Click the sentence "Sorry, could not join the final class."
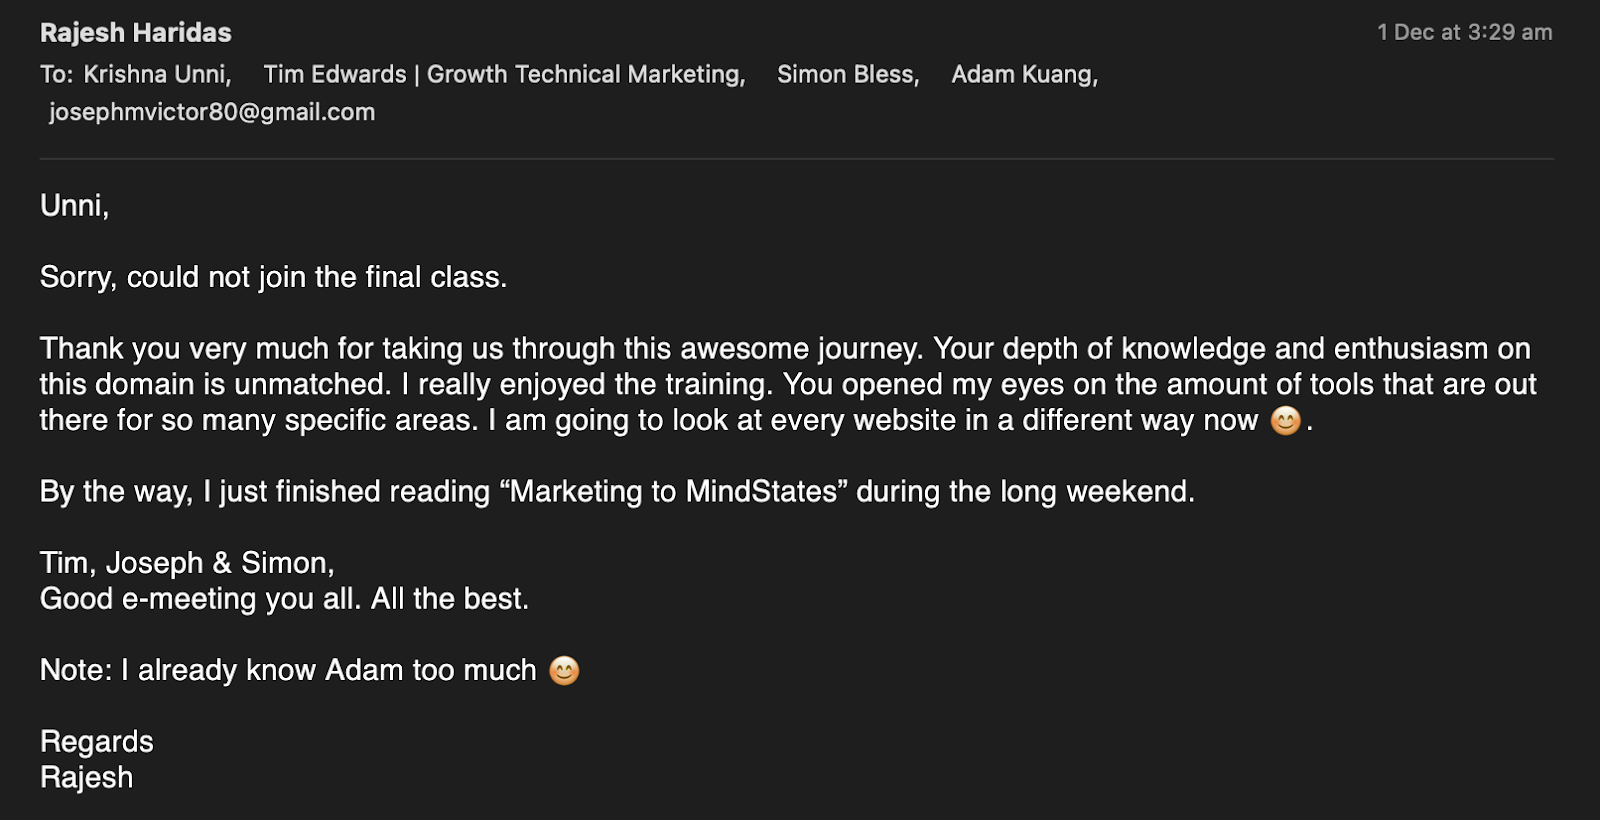The image size is (1600, 820). coord(273,277)
